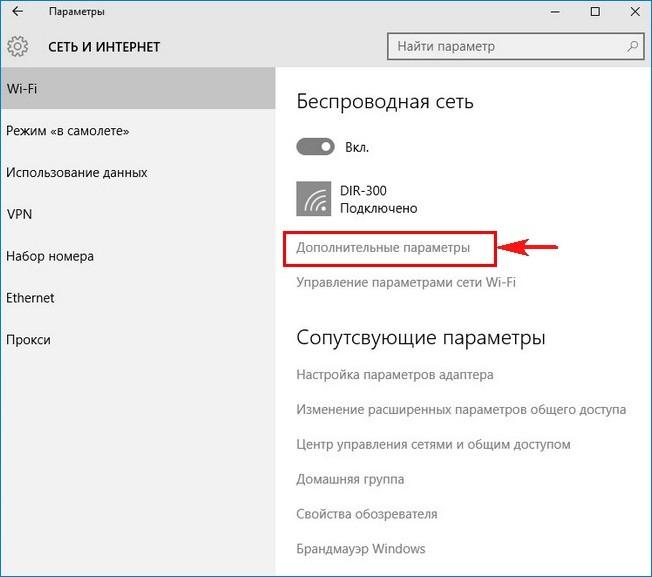Open Использование данных section
The width and height of the screenshot is (652, 577).
[138, 173]
